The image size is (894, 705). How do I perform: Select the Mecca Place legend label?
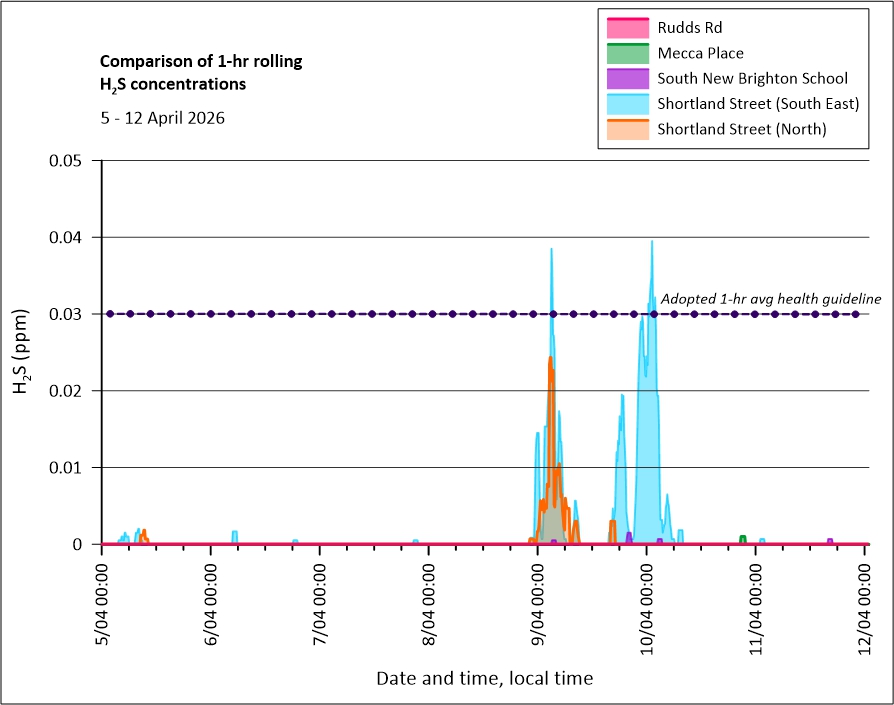(700, 53)
